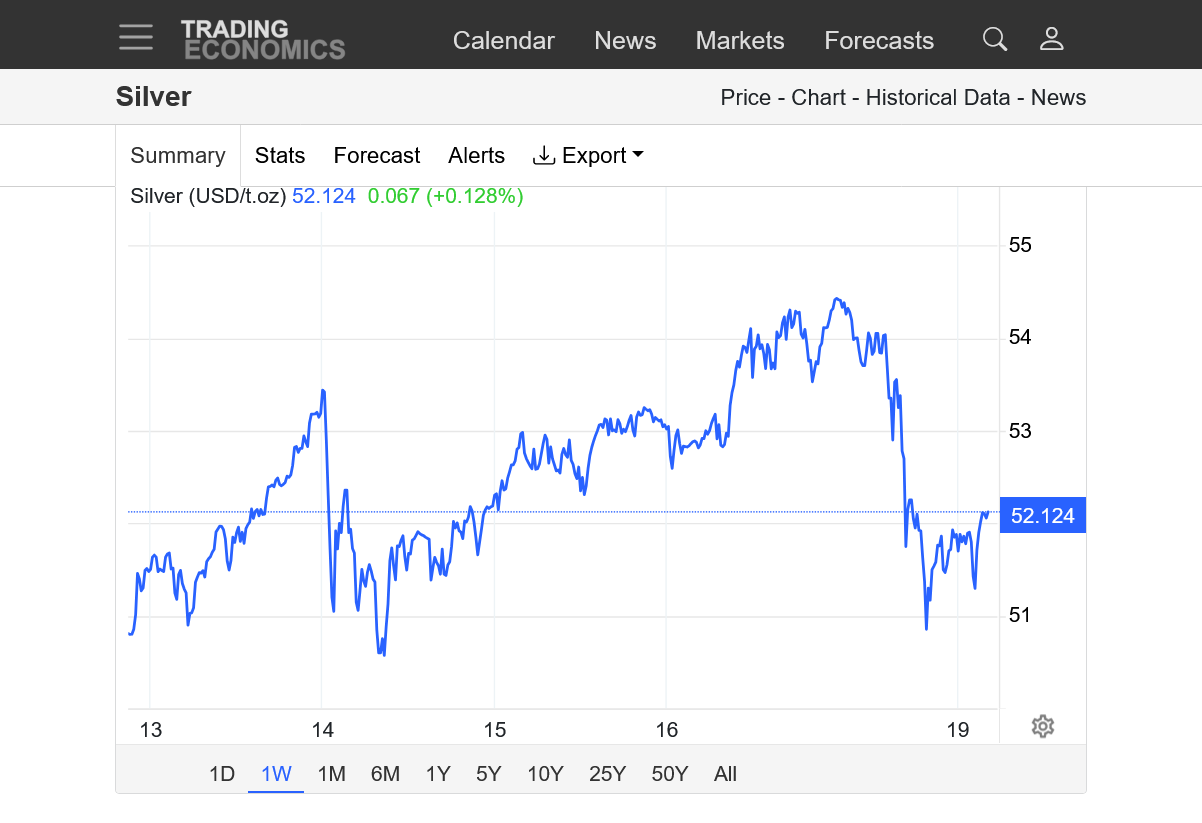
Task: Click the 52.124 current price label
Action: tap(1042, 516)
